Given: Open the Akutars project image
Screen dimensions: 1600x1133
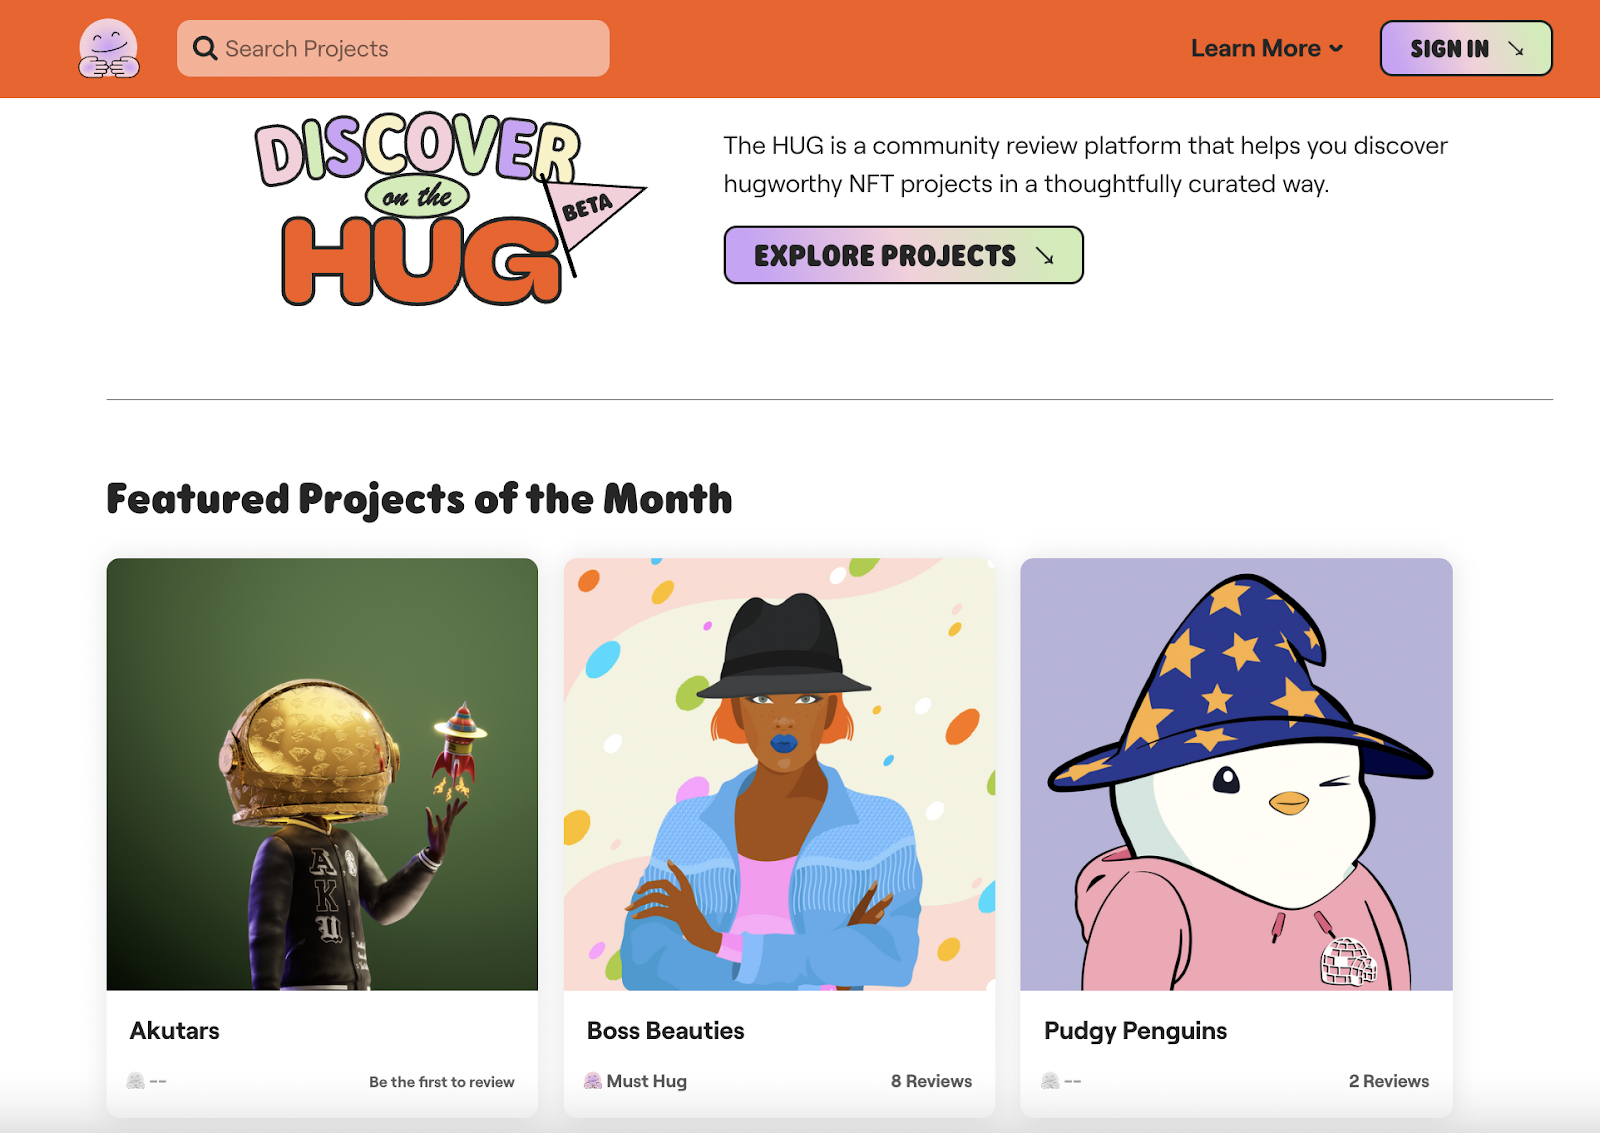Looking at the screenshot, I should click(x=322, y=774).
